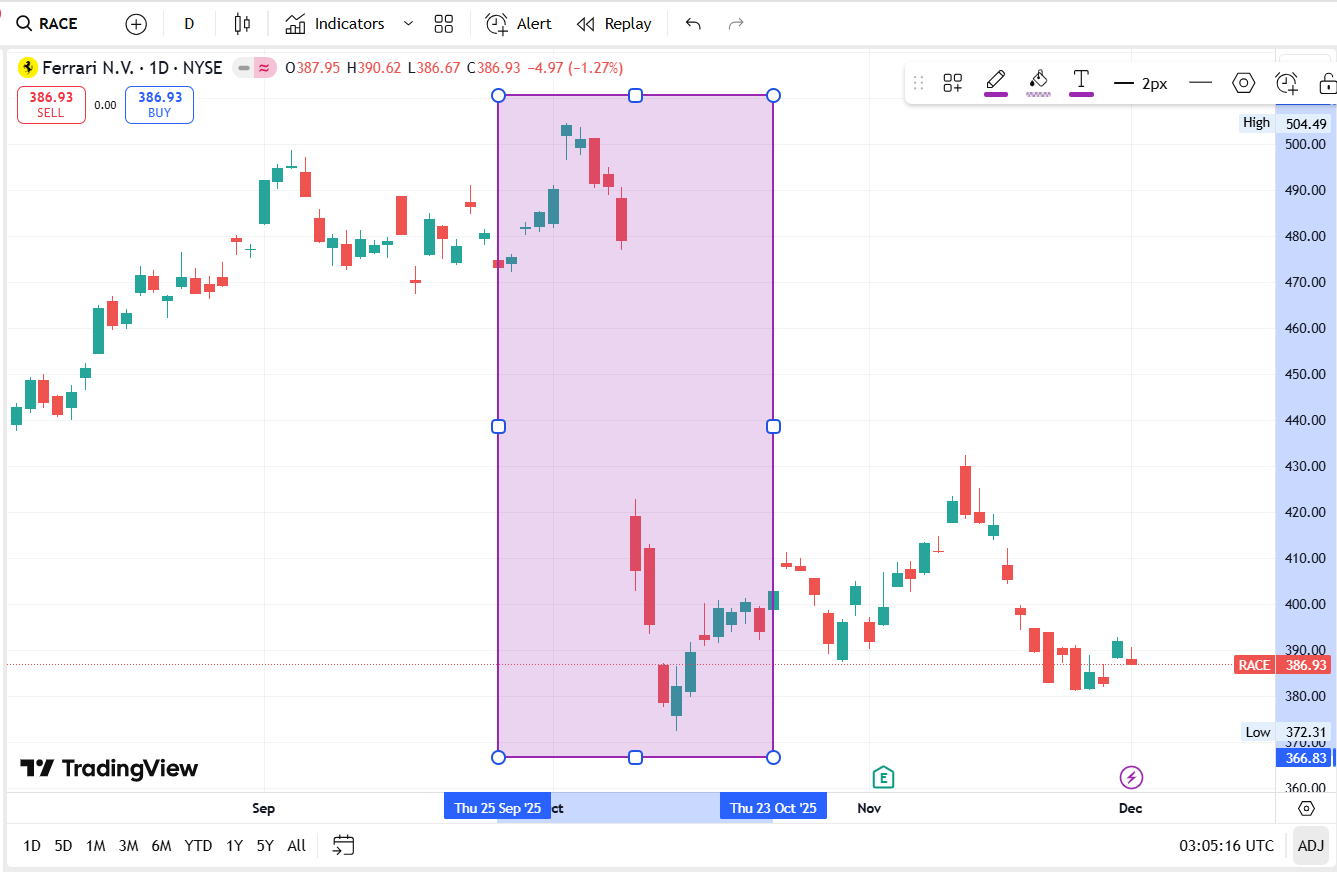Click the left-middle rectangle edge handle
The height and width of the screenshot is (872, 1337).
(x=499, y=426)
